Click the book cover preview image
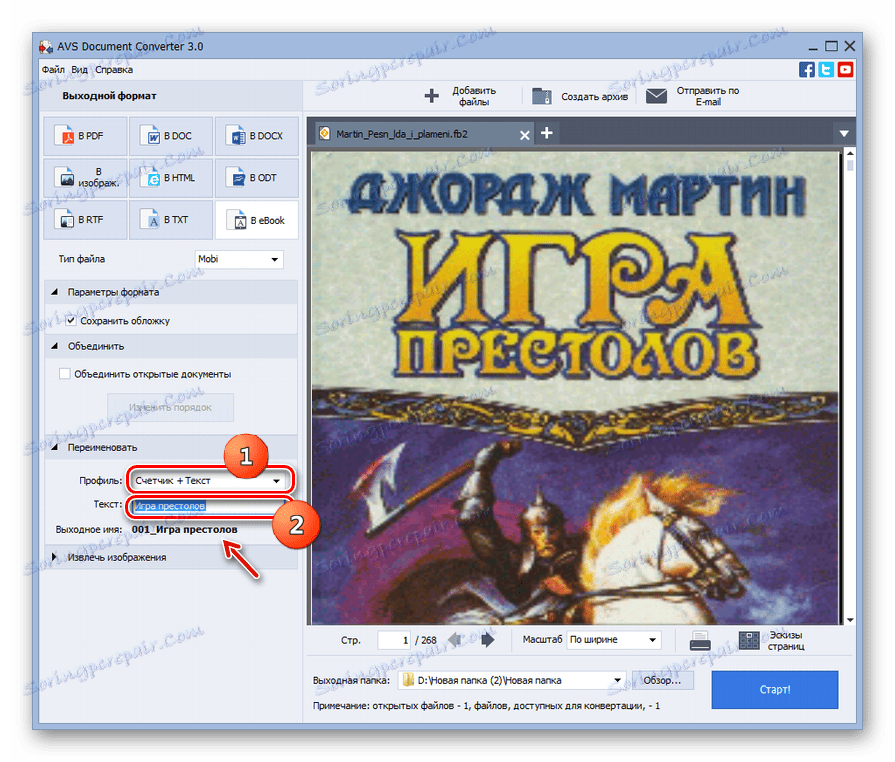 575,388
